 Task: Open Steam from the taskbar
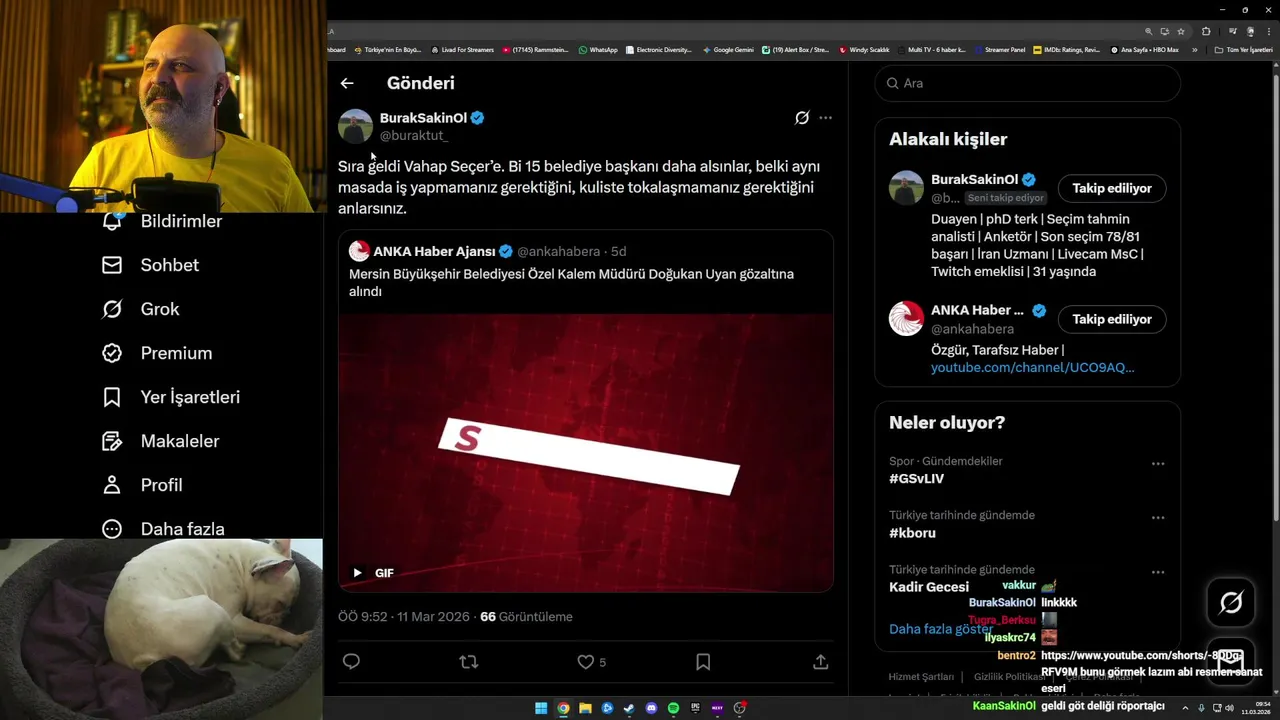click(x=629, y=708)
